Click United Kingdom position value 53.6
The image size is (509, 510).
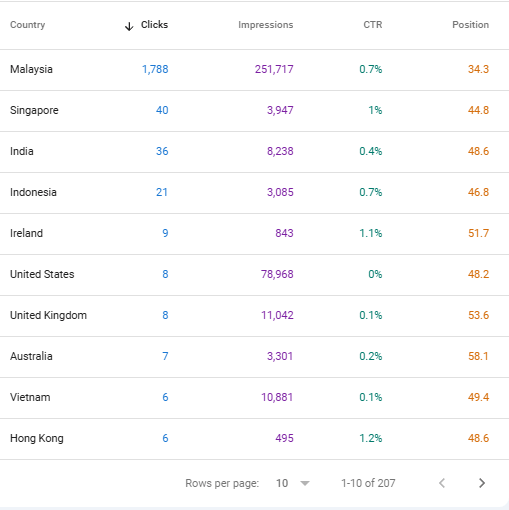click(478, 315)
